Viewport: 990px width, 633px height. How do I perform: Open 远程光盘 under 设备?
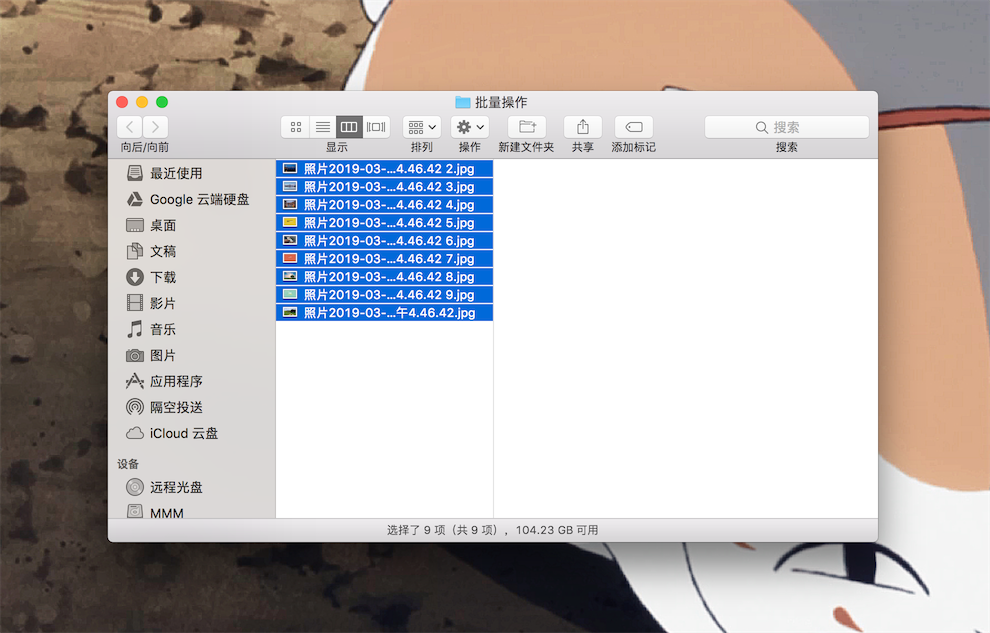192,487
